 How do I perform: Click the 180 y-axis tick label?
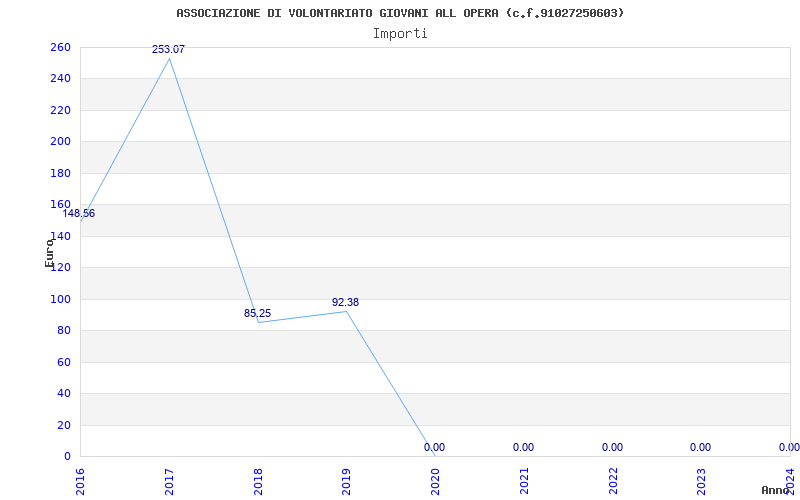(x=60, y=173)
